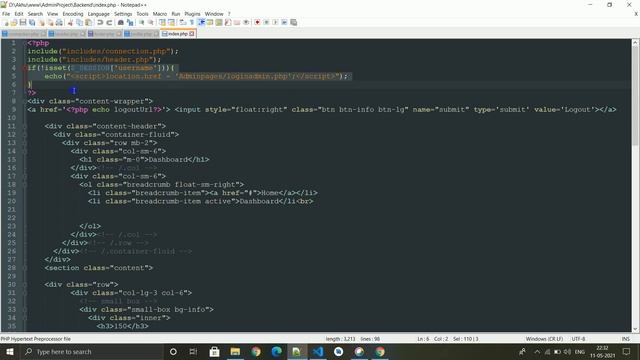The width and height of the screenshot is (640, 360).
Task: Open Folder as Workspace icon
Action: click(237, 22)
